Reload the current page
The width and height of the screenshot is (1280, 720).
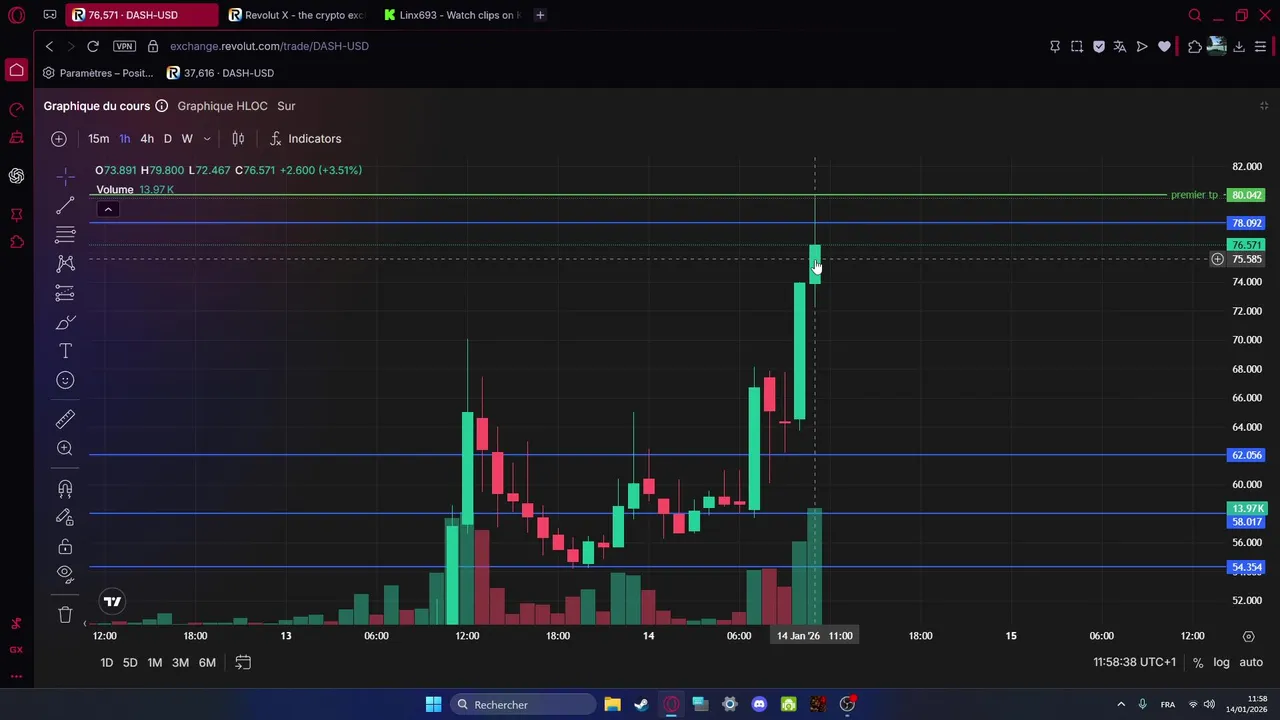[x=93, y=46]
